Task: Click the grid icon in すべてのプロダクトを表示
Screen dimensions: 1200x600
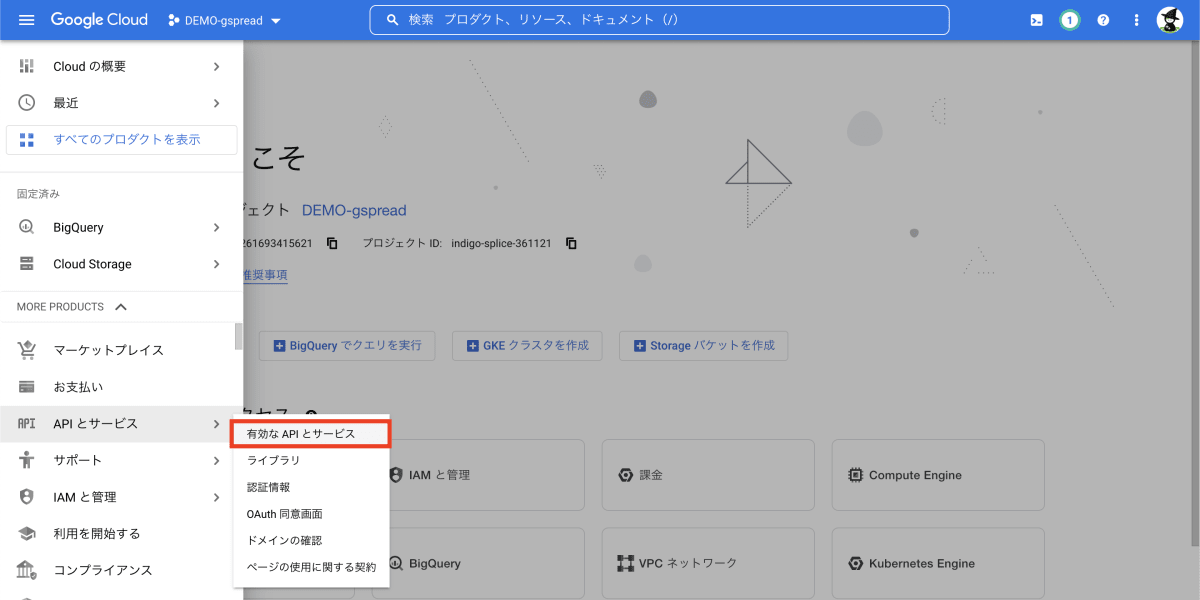Action: [x=27, y=140]
